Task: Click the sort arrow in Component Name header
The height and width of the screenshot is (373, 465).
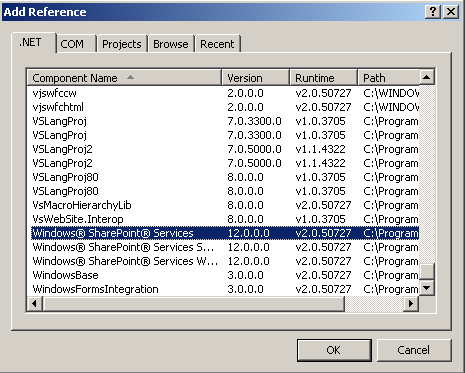Action: coord(130,77)
